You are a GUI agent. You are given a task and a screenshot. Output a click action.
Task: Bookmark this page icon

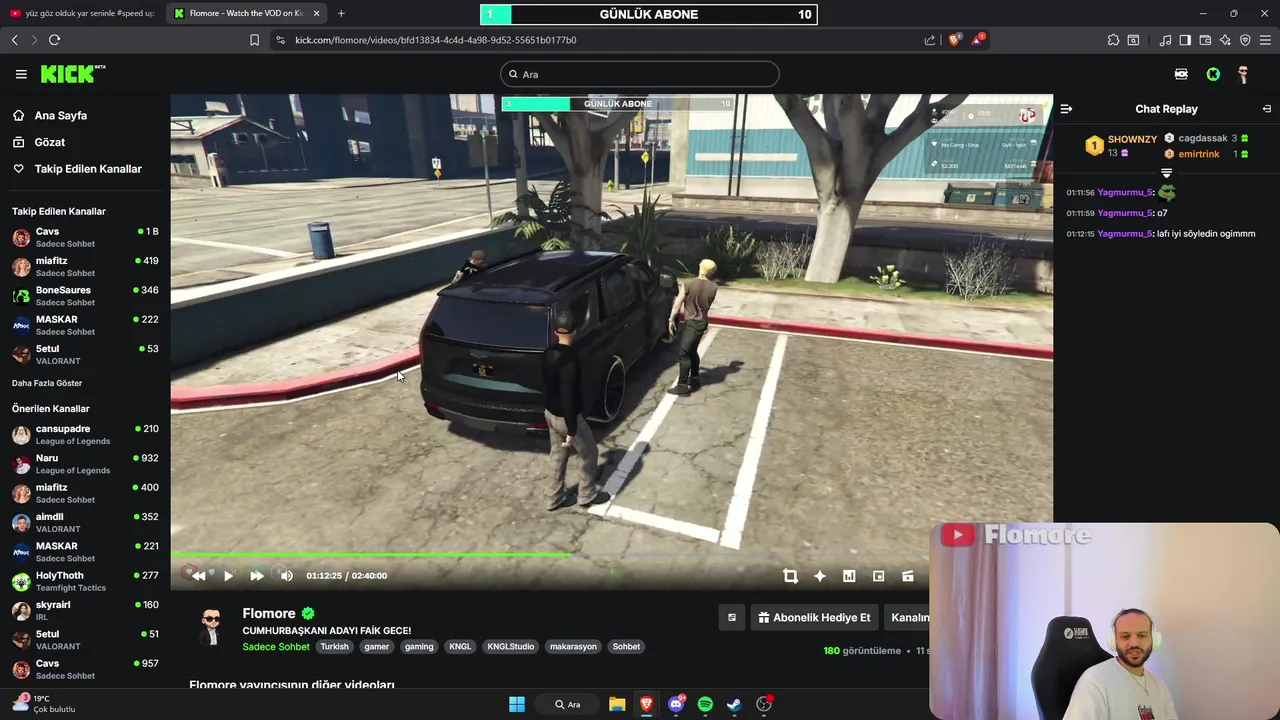[254, 40]
